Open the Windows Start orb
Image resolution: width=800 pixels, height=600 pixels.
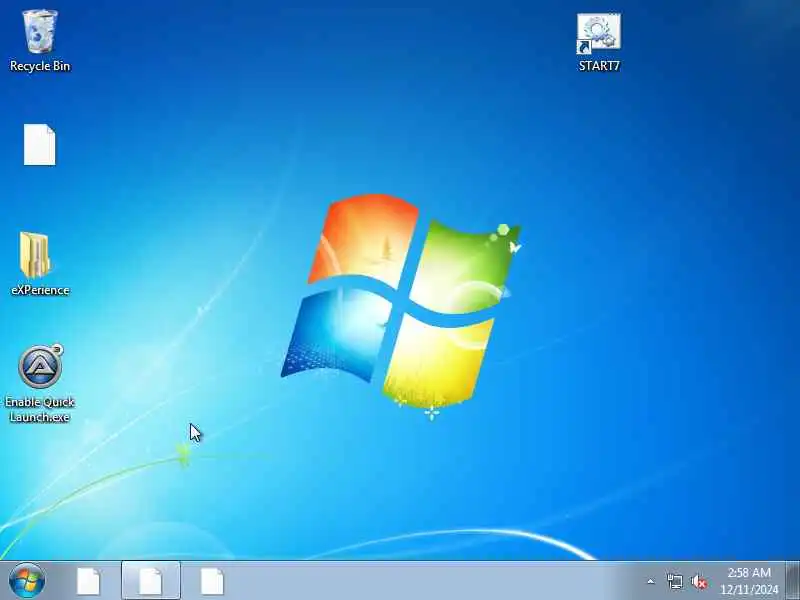[27, 581]
